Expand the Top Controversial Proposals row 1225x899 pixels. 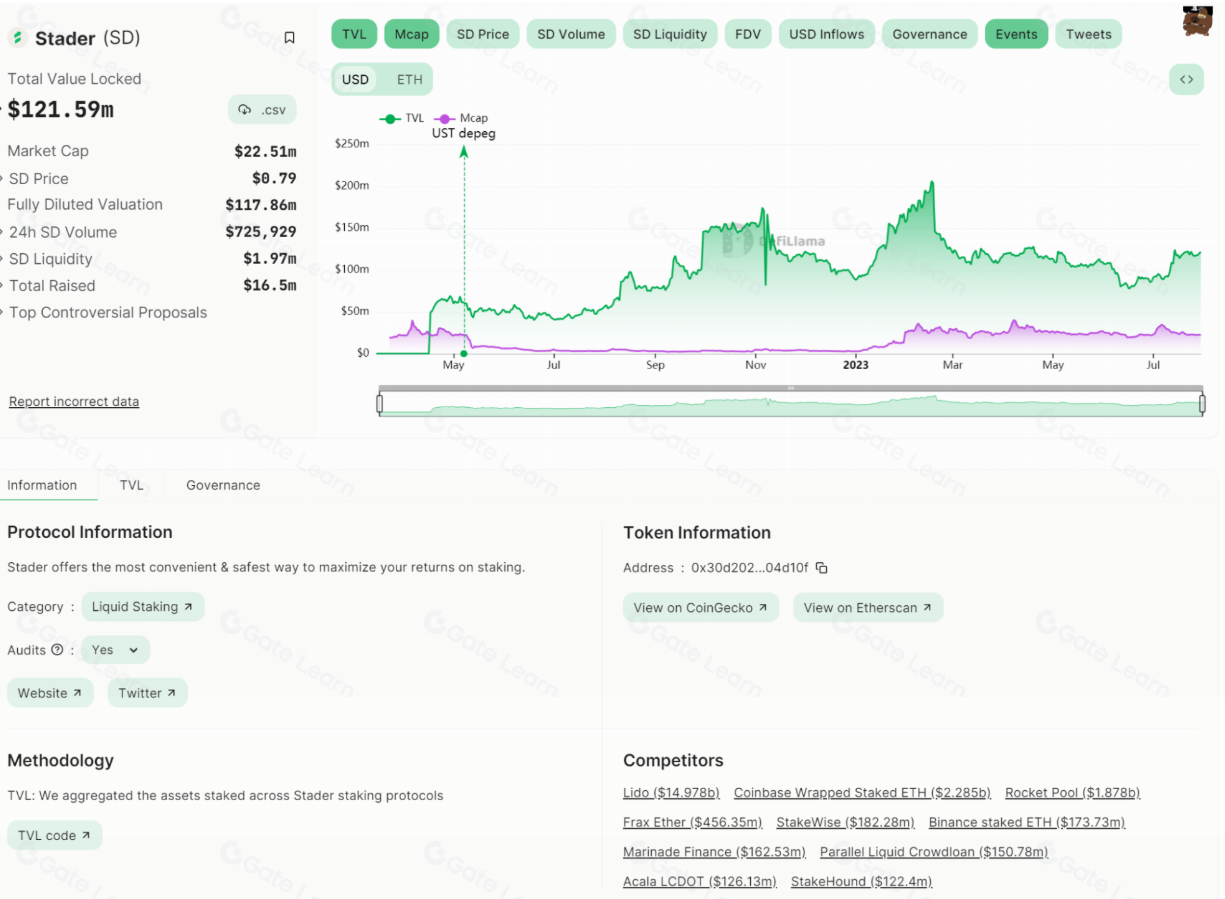[x=107, y=313]
